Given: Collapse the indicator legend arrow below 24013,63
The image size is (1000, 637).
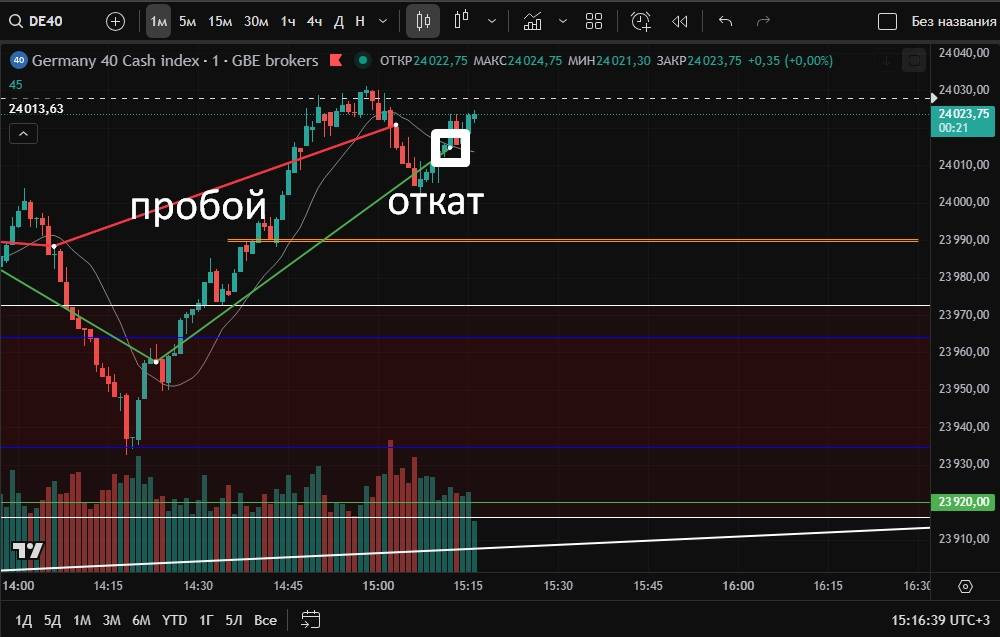Looking at the screenshot, I should click(24, 132).
